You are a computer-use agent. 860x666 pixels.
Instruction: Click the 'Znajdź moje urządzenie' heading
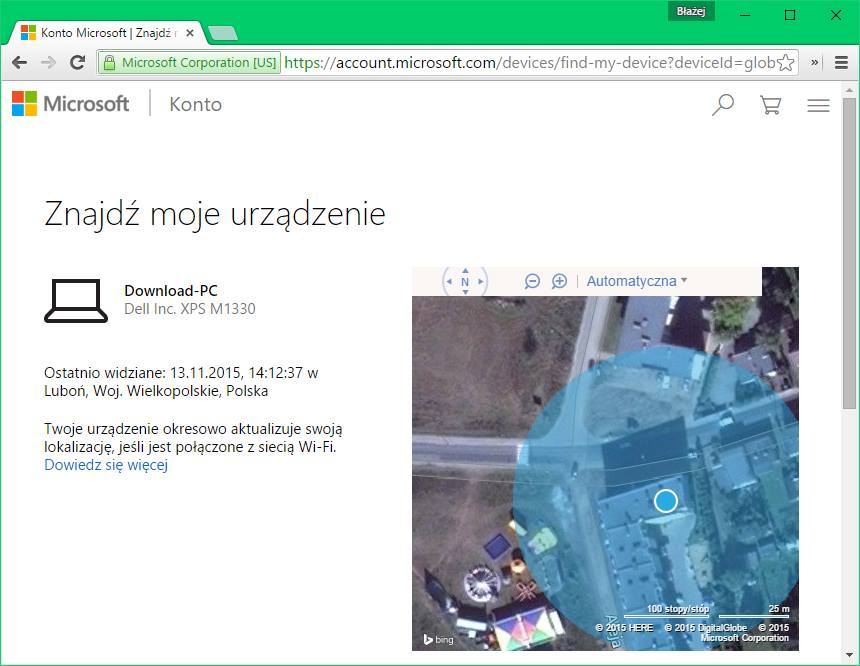point(214,214)
